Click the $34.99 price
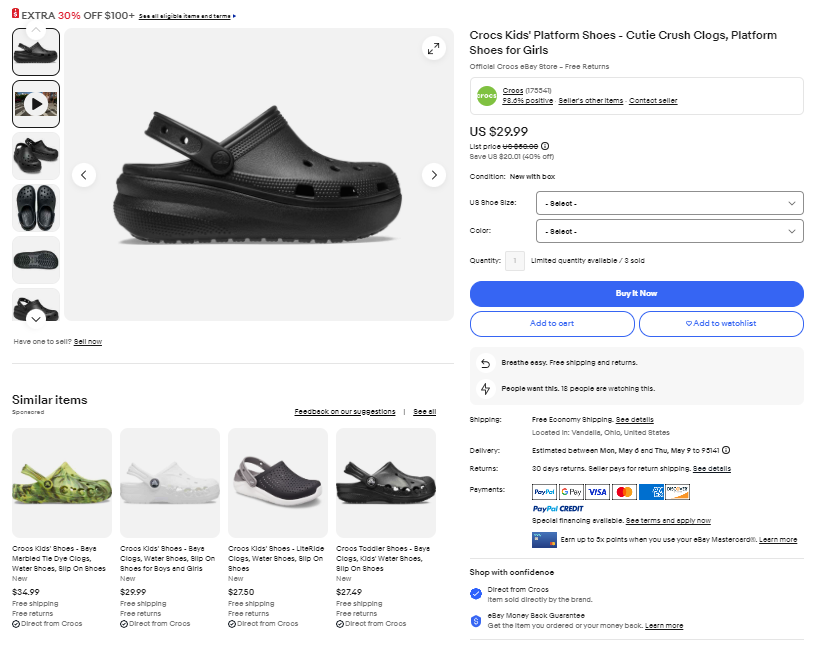 [x=26, y=592]
